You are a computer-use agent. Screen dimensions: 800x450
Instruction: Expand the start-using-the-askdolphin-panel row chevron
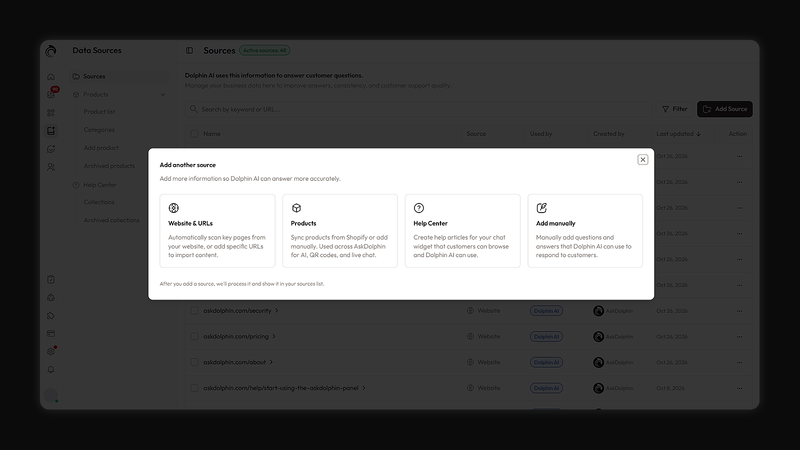click(x=364, y=388)
